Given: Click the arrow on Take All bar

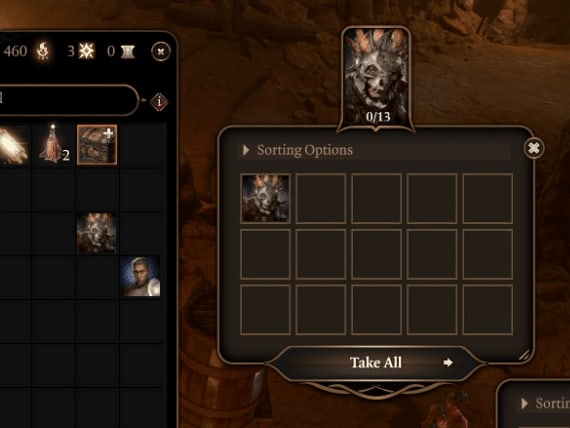Looking at the screenshot, I should pos(448,363).
